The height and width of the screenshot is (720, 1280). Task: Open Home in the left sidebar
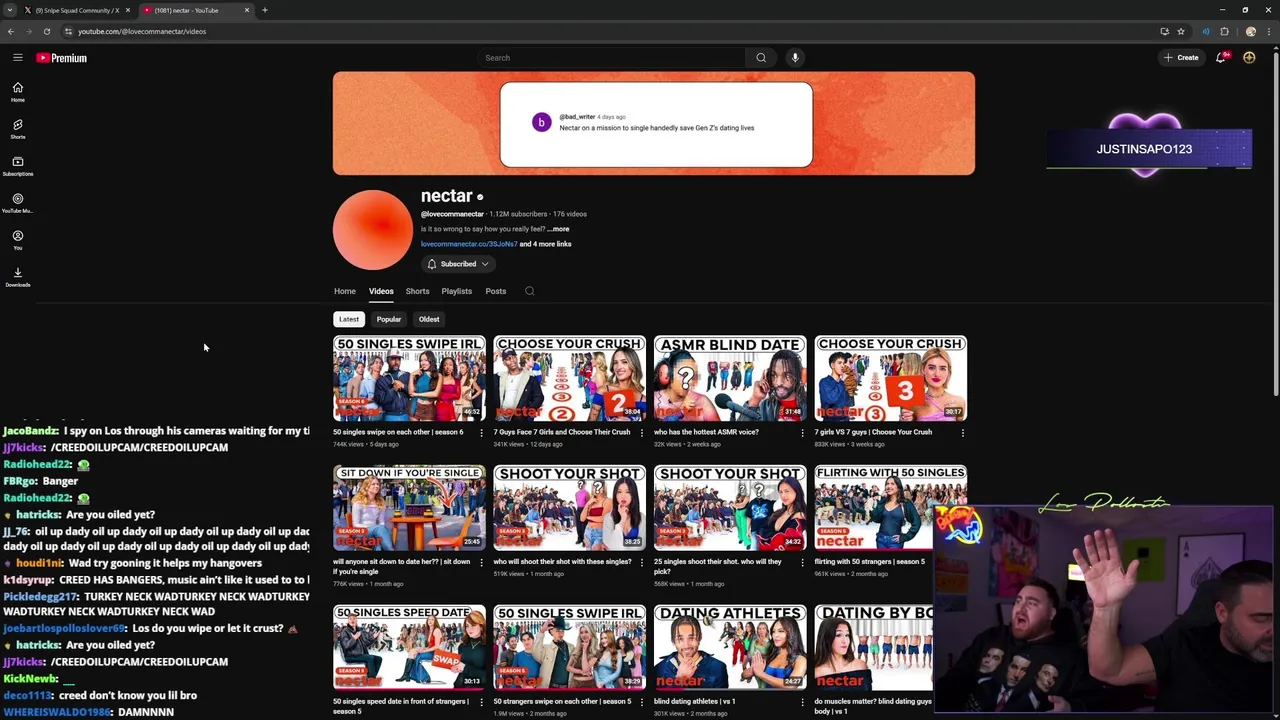pos(17,92)
